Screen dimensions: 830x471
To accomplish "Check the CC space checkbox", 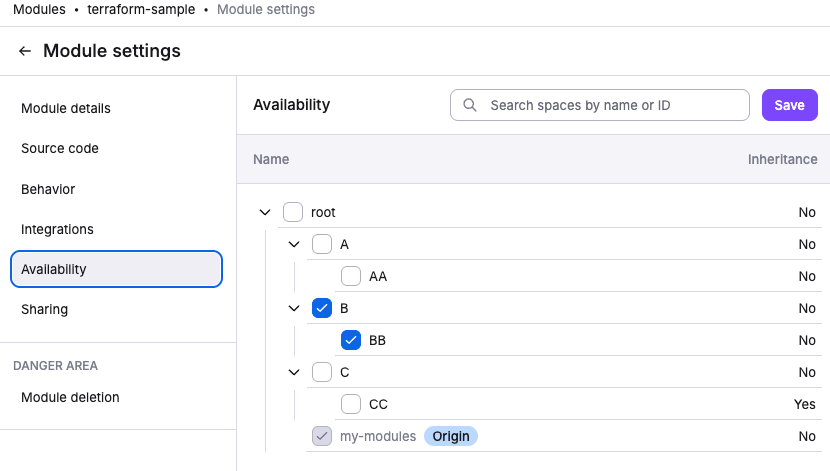I will pyautogui.click(x=351, y=404).
